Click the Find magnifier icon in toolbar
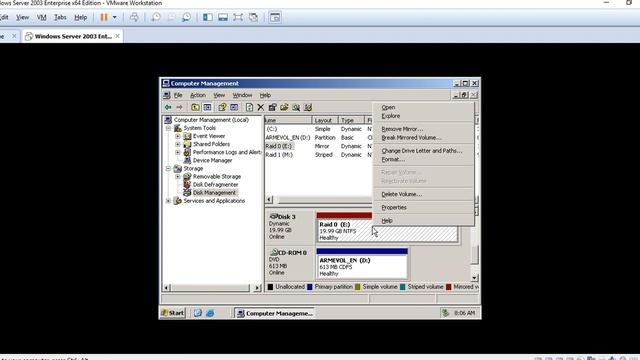The width and height of the screenshot is (640, 360). pyautogui.click(x=296, y=107)
